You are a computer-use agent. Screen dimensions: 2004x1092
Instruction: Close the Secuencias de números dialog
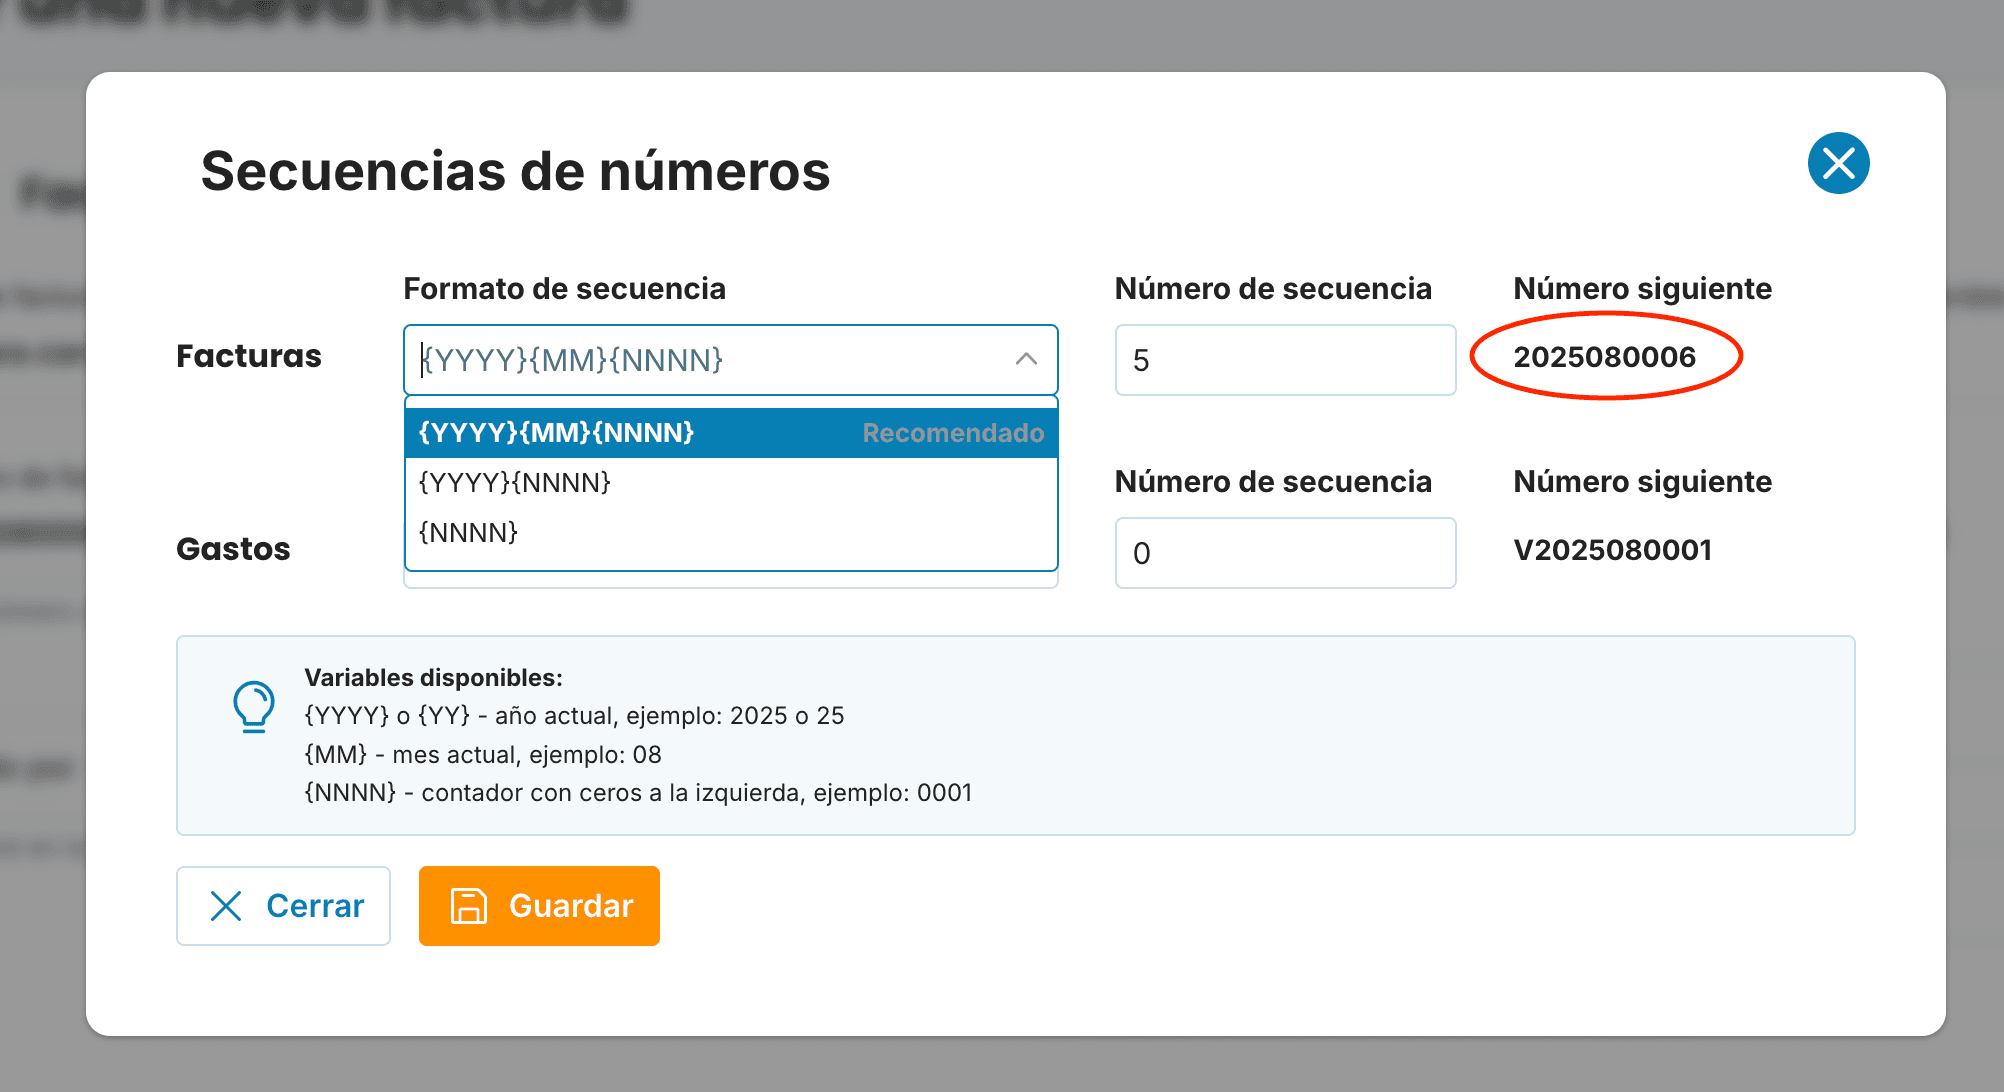tap(1838, 163)
